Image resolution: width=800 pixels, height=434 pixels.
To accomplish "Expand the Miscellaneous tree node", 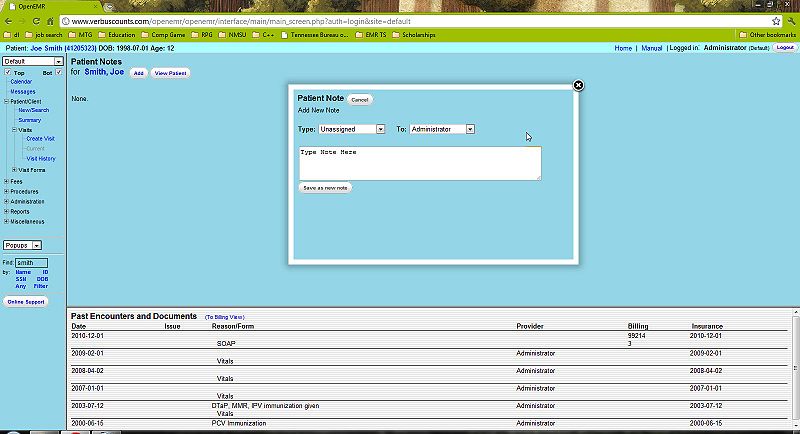I will click(x=6, y=222).
